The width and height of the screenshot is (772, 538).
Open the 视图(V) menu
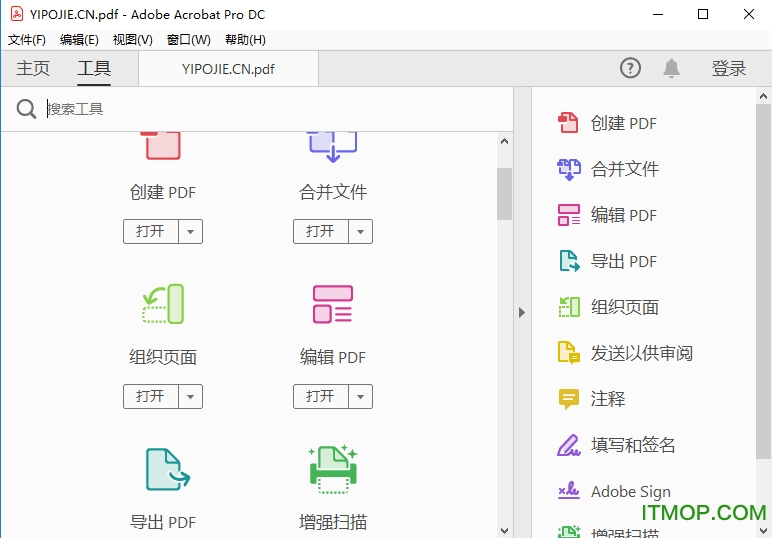[x=132, y=40]
